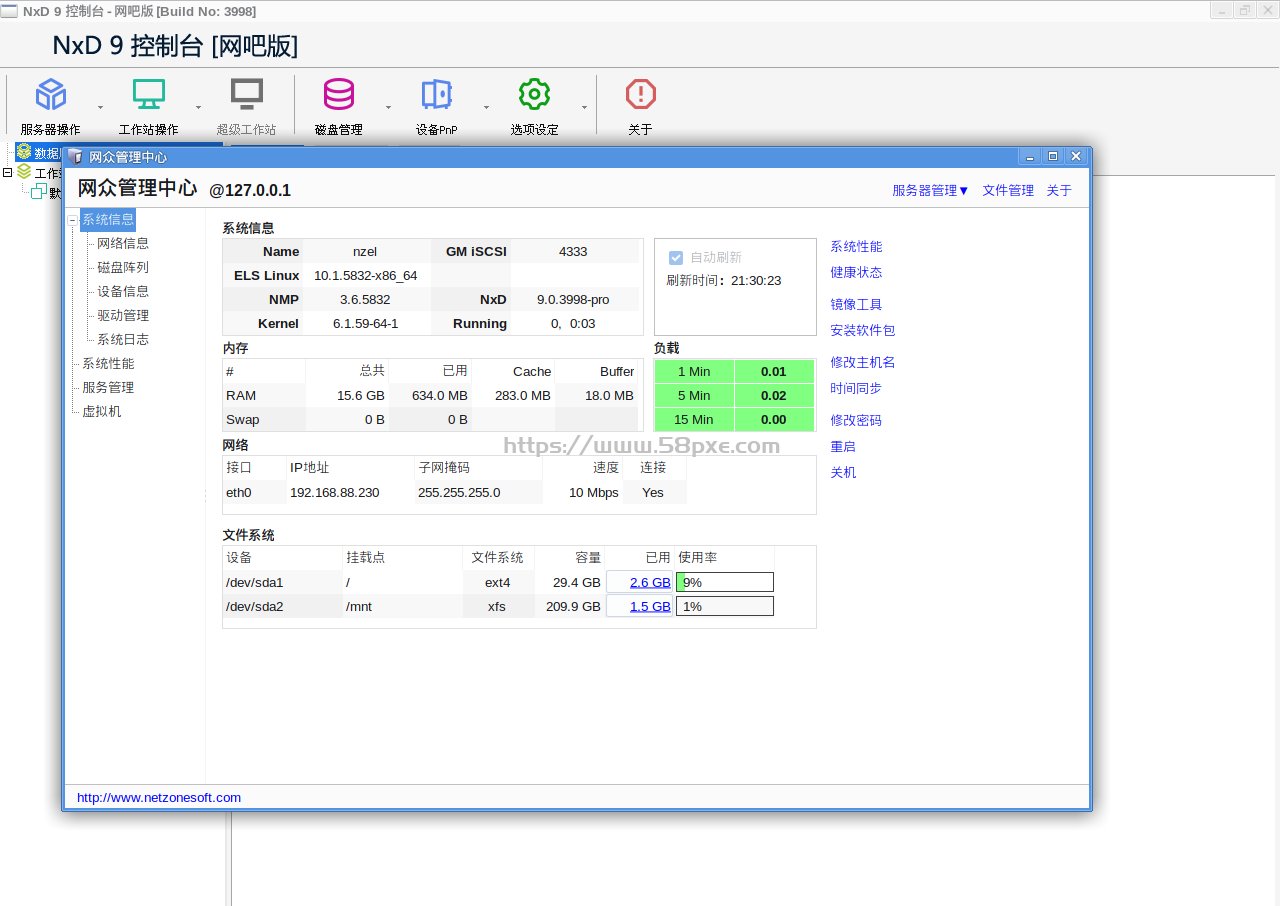Open the 修改密码 link

coord(856,420)
